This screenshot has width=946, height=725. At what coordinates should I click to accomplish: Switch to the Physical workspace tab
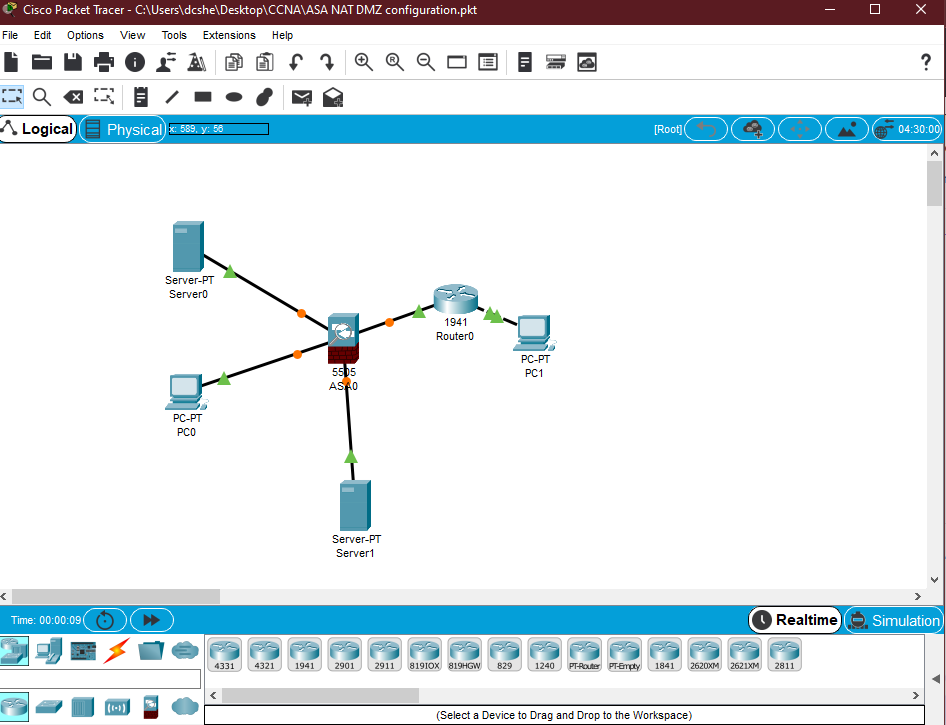(x=123, y=129)
